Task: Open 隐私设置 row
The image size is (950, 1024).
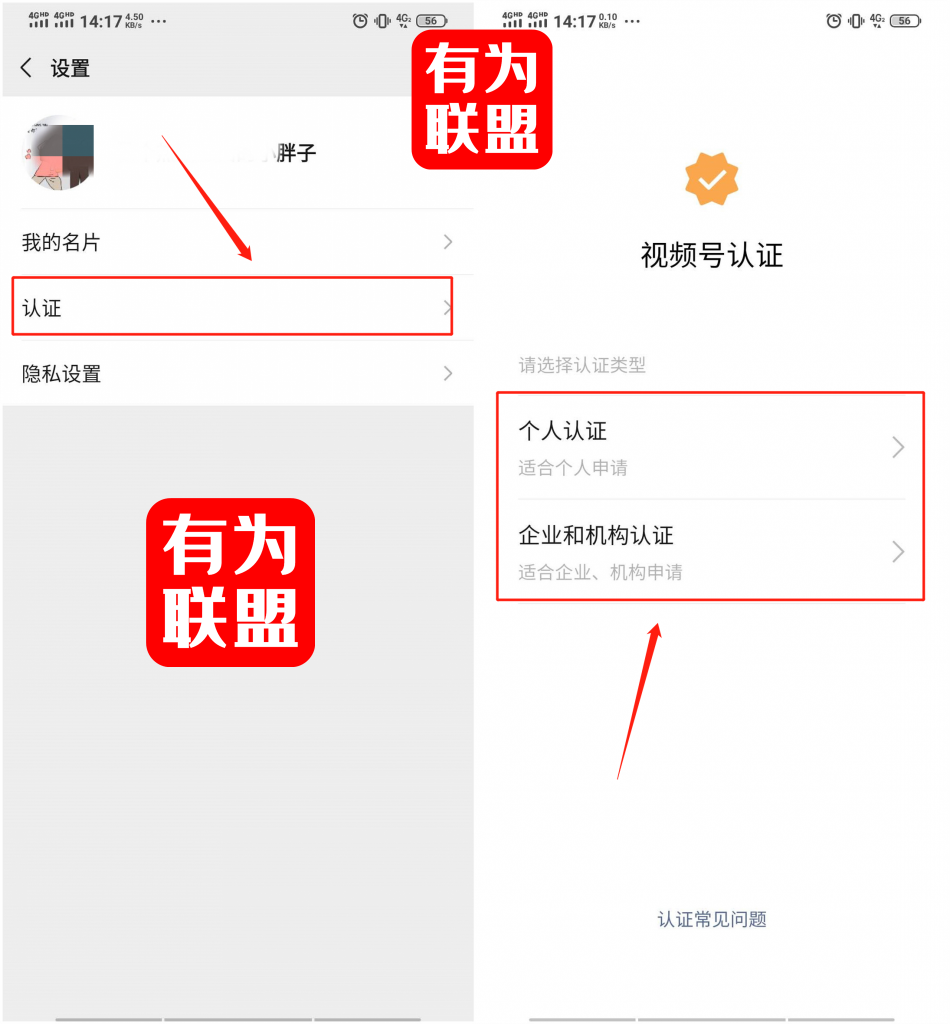Action: click(238, 374)
